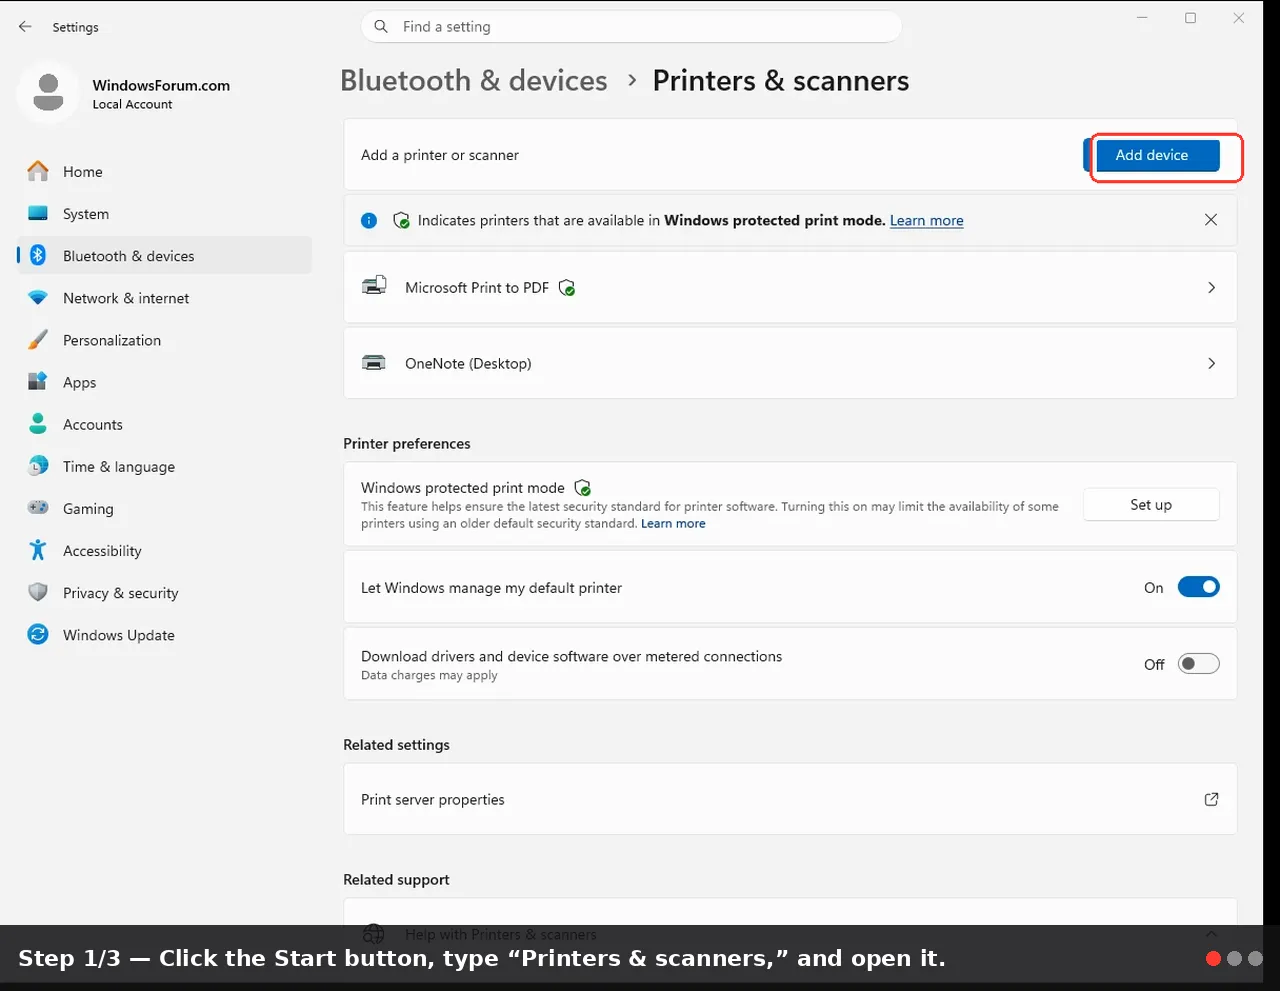This screenshot has height=991, width=1280.
Task: Click the Microsoft Print to PDF printer icon
Action: click(374, 287)
